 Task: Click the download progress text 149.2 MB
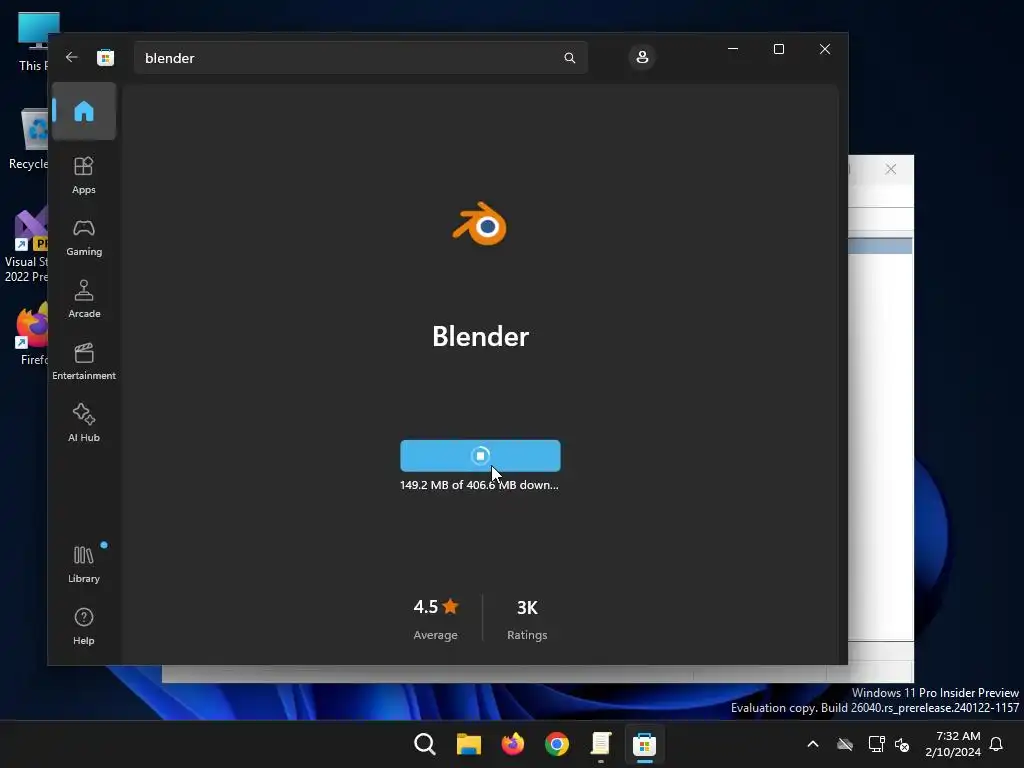pyautogui.click(x=479, y=485)
